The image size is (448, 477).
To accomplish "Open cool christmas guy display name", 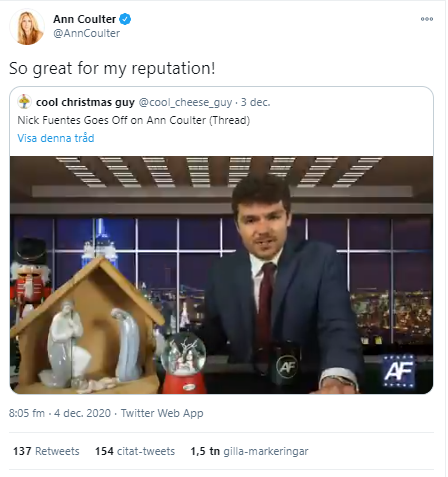I will [x=85, y=102].
